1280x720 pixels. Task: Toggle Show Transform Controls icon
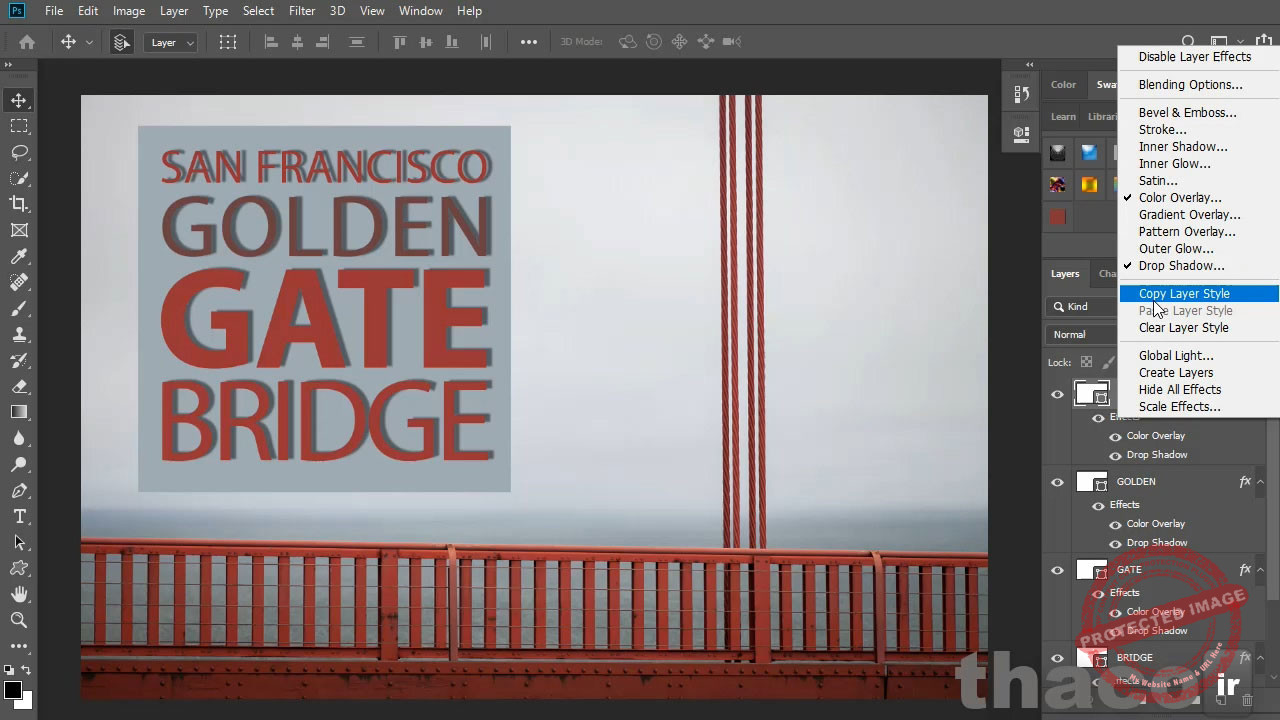228,42
